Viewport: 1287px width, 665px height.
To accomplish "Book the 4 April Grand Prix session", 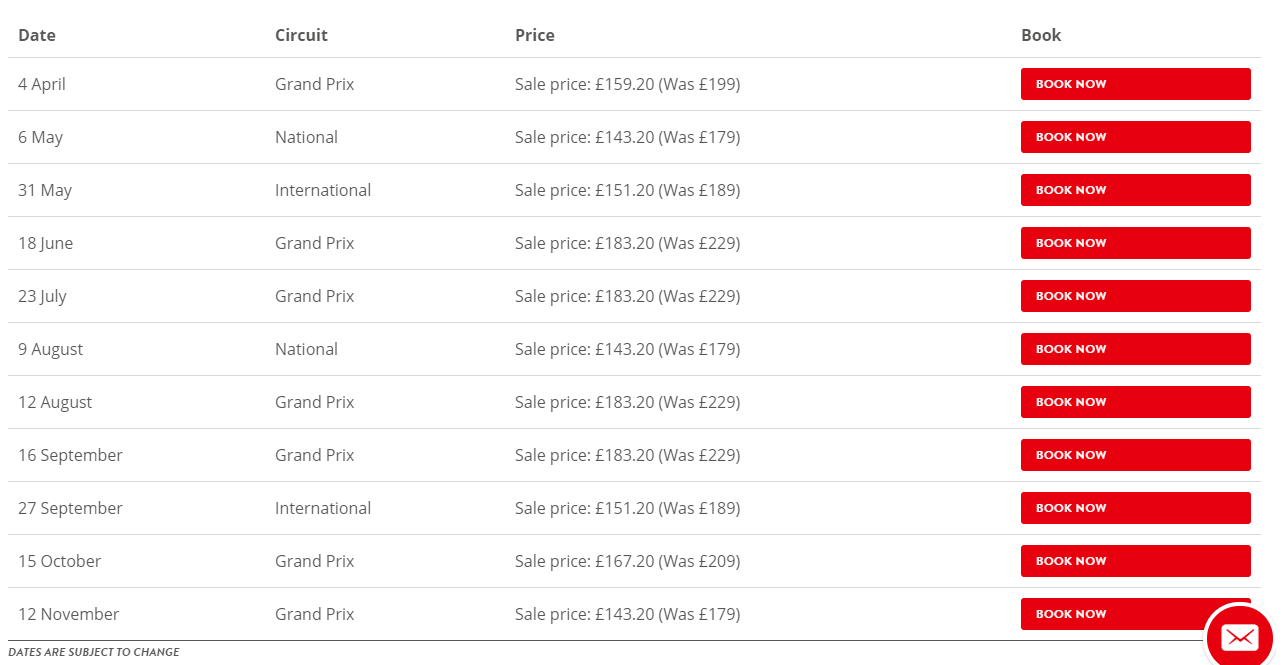I will point(1135,84).
